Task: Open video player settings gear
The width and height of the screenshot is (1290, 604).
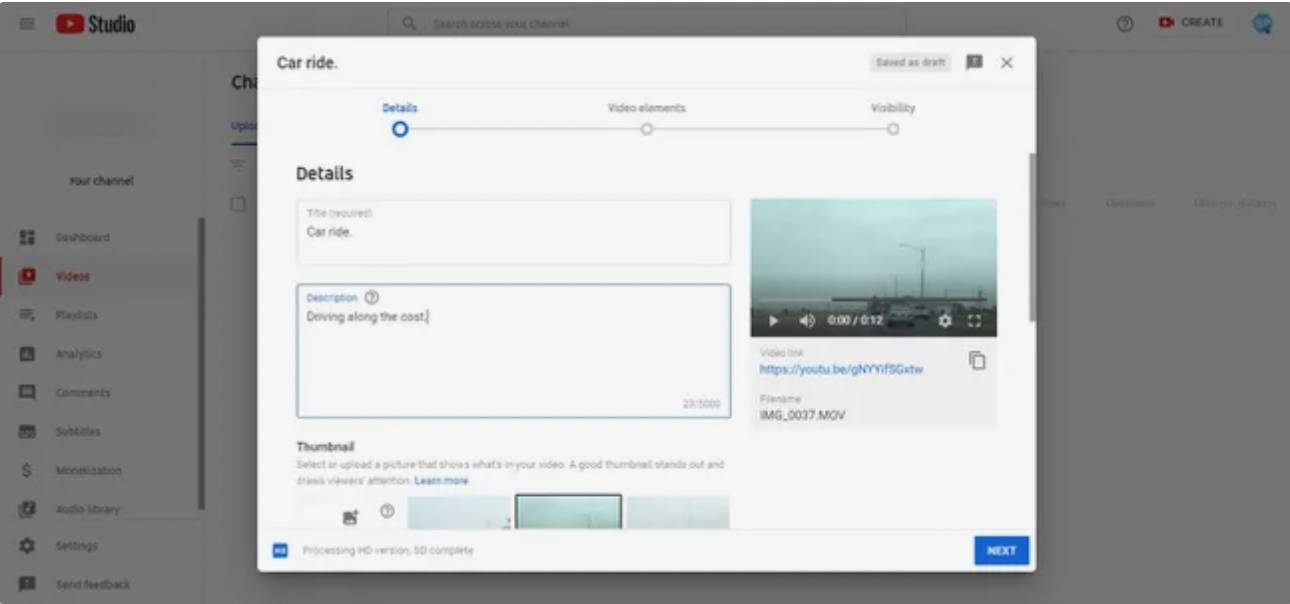Action: pyautogui.click(x=945, y=321)
